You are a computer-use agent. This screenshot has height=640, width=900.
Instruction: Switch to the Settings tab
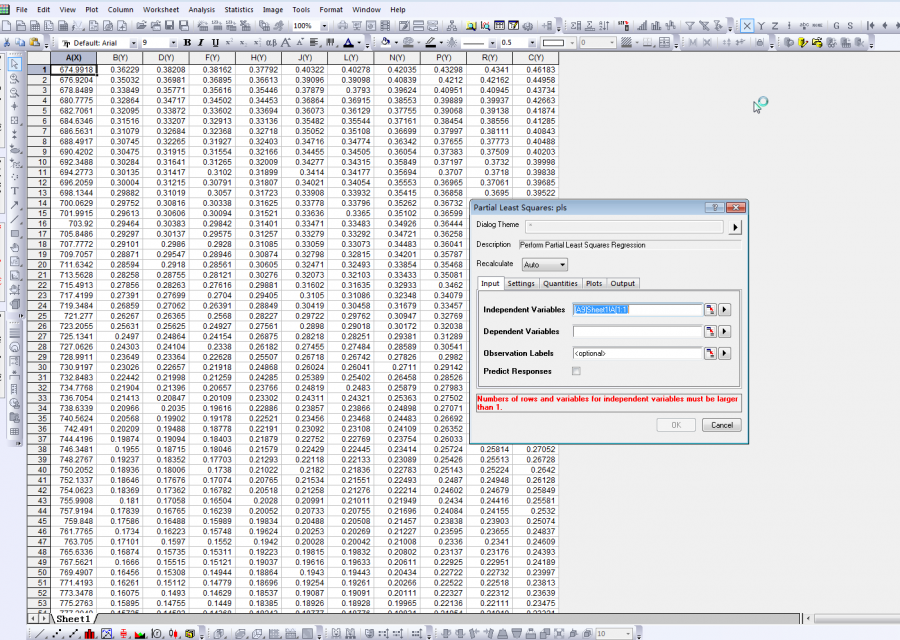coord(520,284)
